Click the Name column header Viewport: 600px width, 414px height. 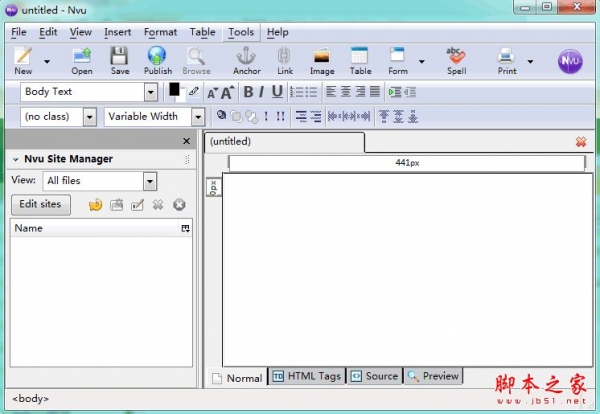coord(95,228)
